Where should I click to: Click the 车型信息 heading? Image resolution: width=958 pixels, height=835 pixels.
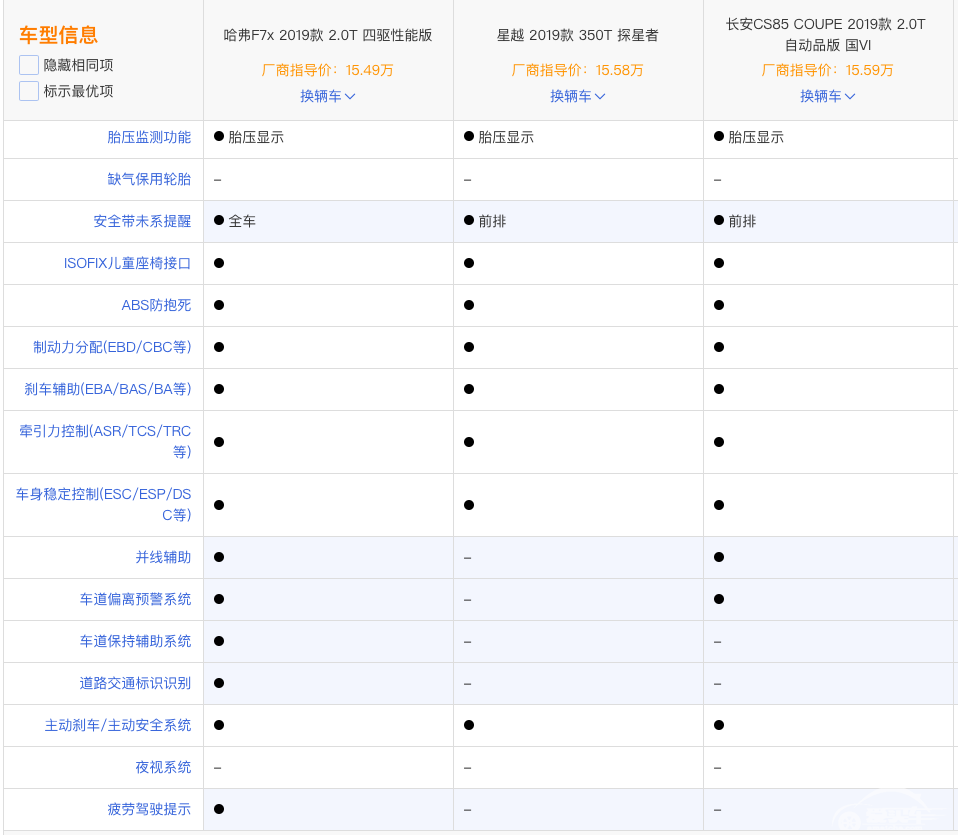pyautogui.click(x=59, y=35)
